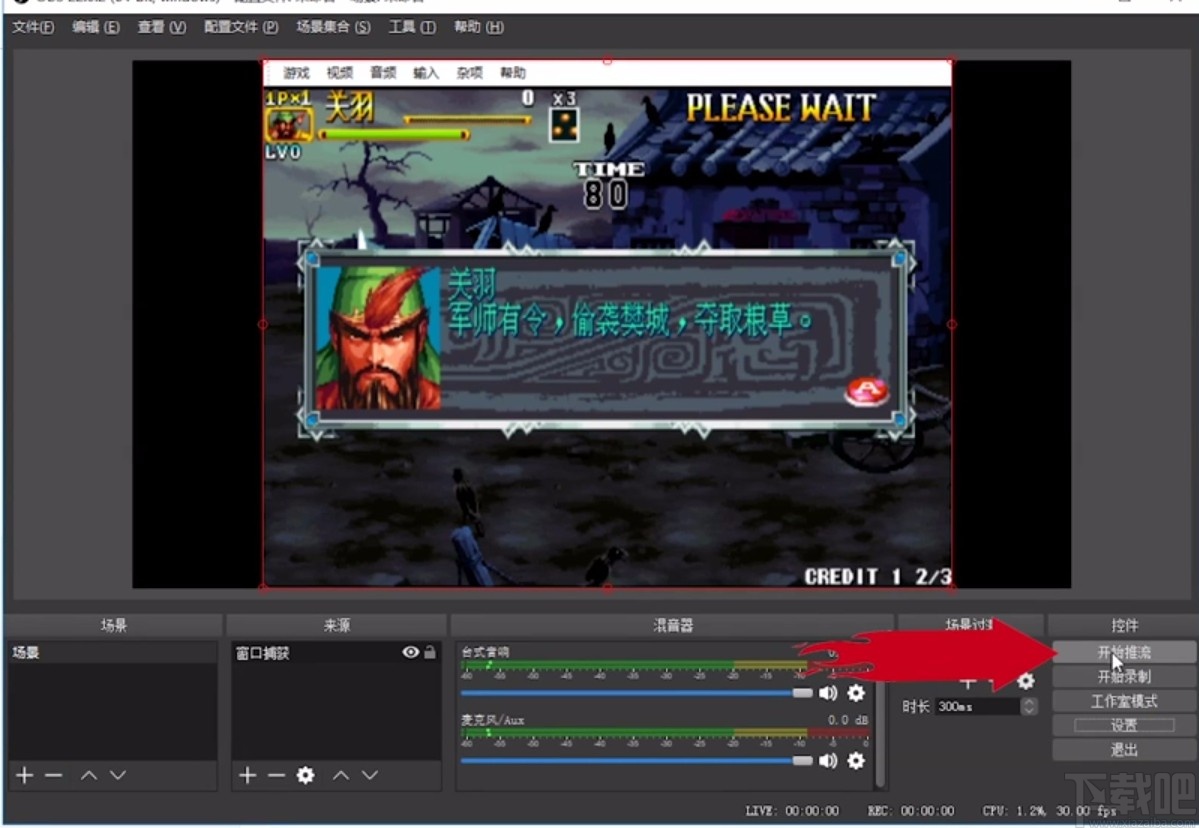Viewport: 1199px width, 828px height.
Task: Add a new source with plus icon
Action: [x=247, y=775]
